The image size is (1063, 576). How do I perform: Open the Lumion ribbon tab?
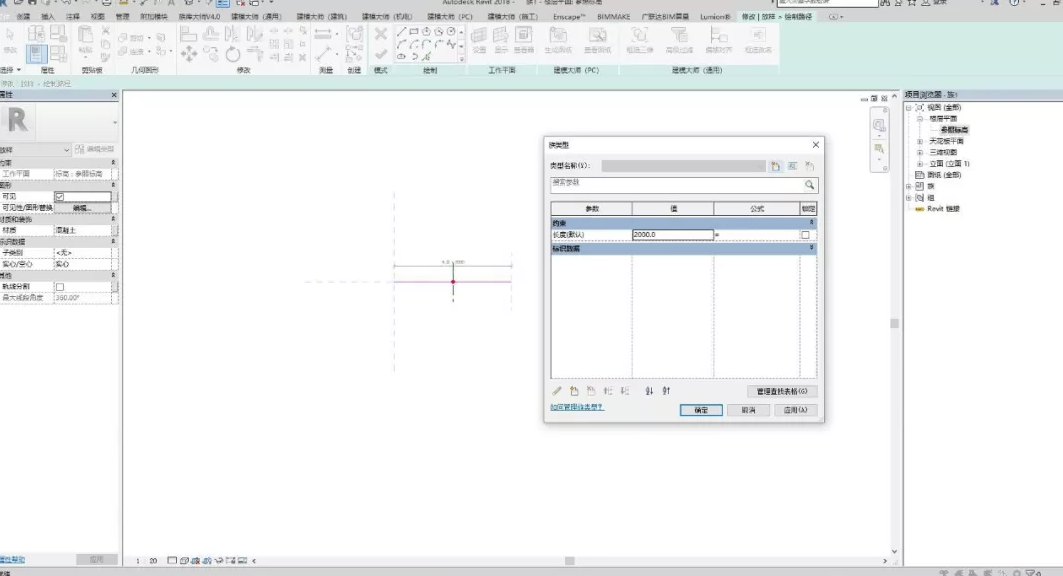715,16
